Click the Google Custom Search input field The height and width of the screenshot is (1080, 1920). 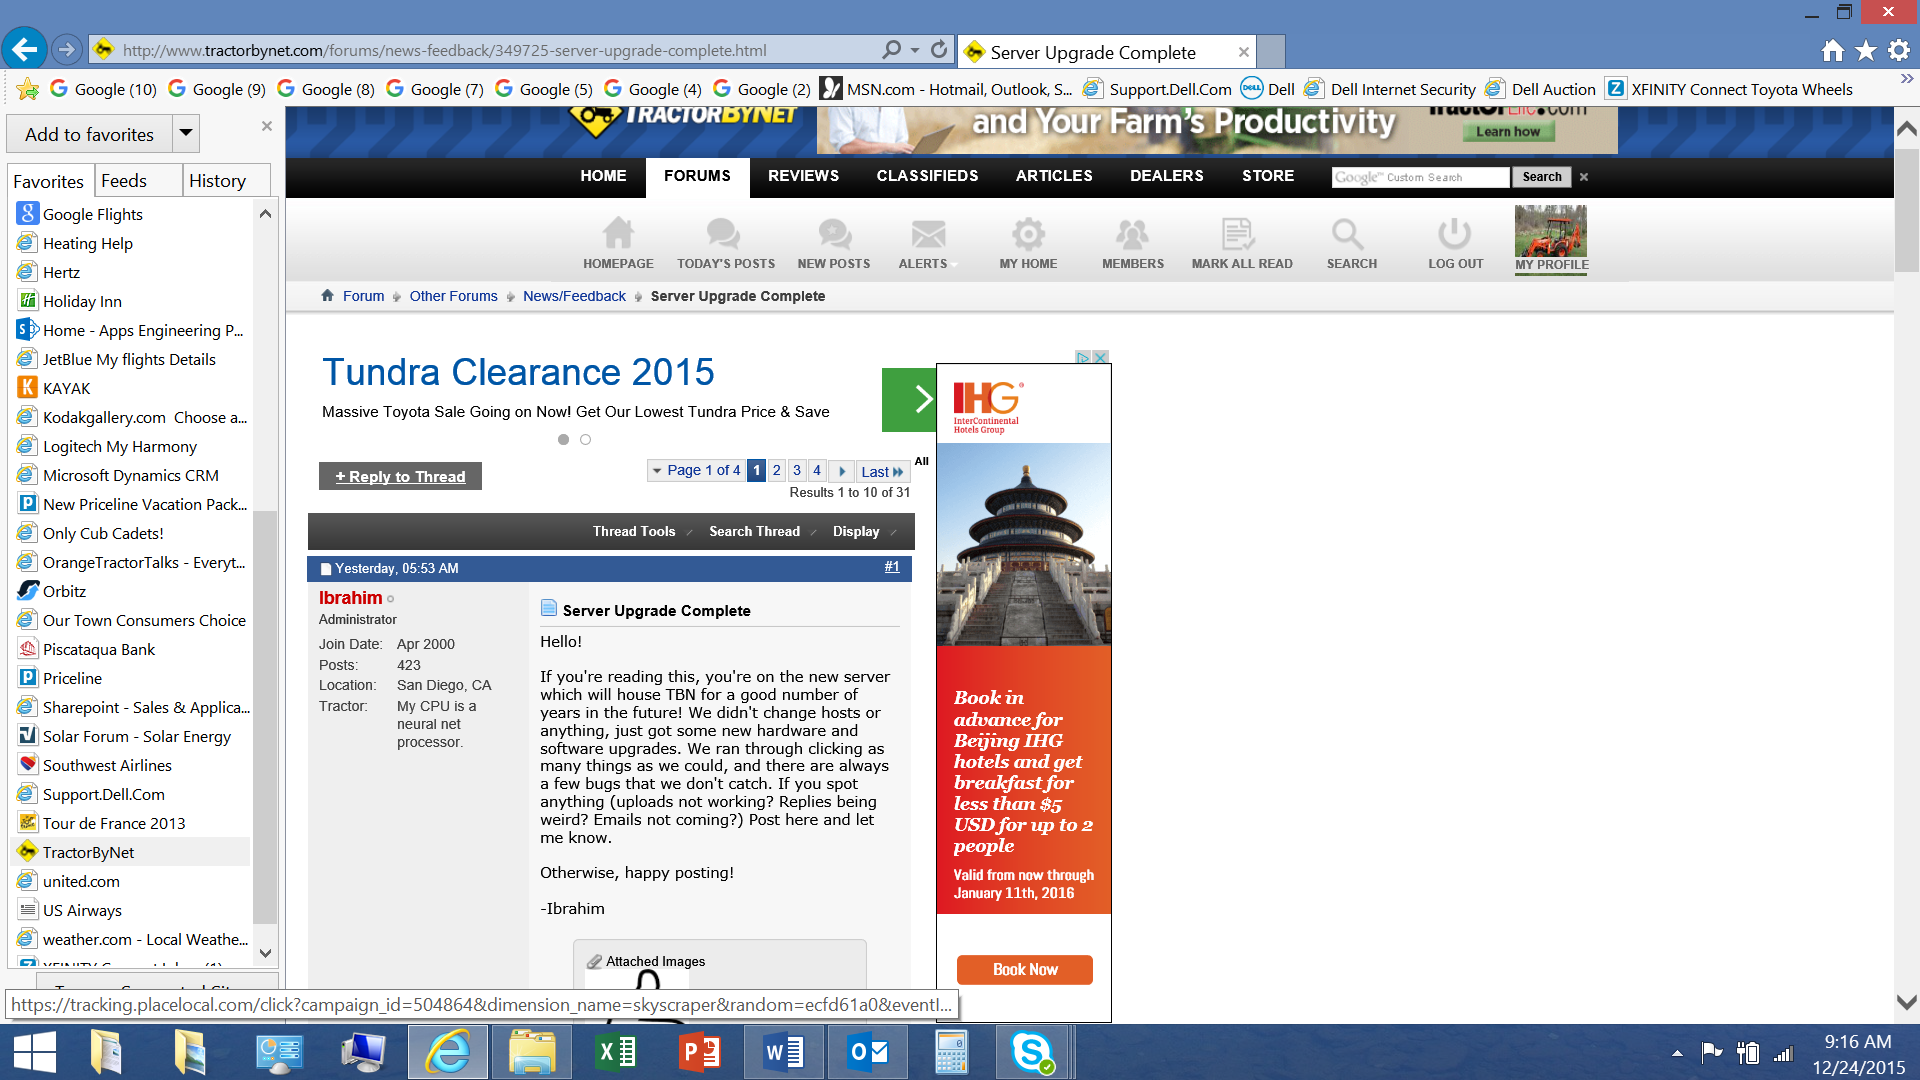[1420, 177]
